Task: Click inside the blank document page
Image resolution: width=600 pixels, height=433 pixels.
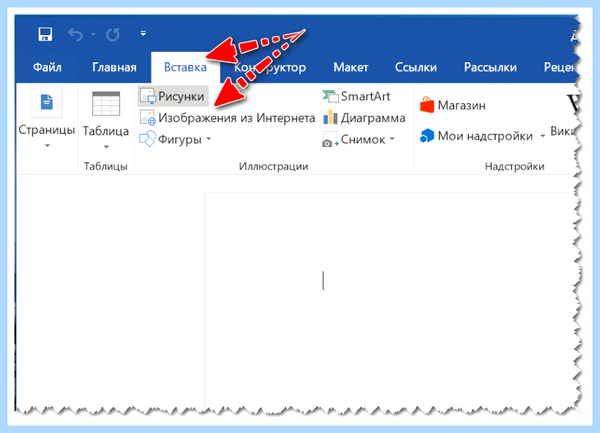Action: click(x=390, y=300)
